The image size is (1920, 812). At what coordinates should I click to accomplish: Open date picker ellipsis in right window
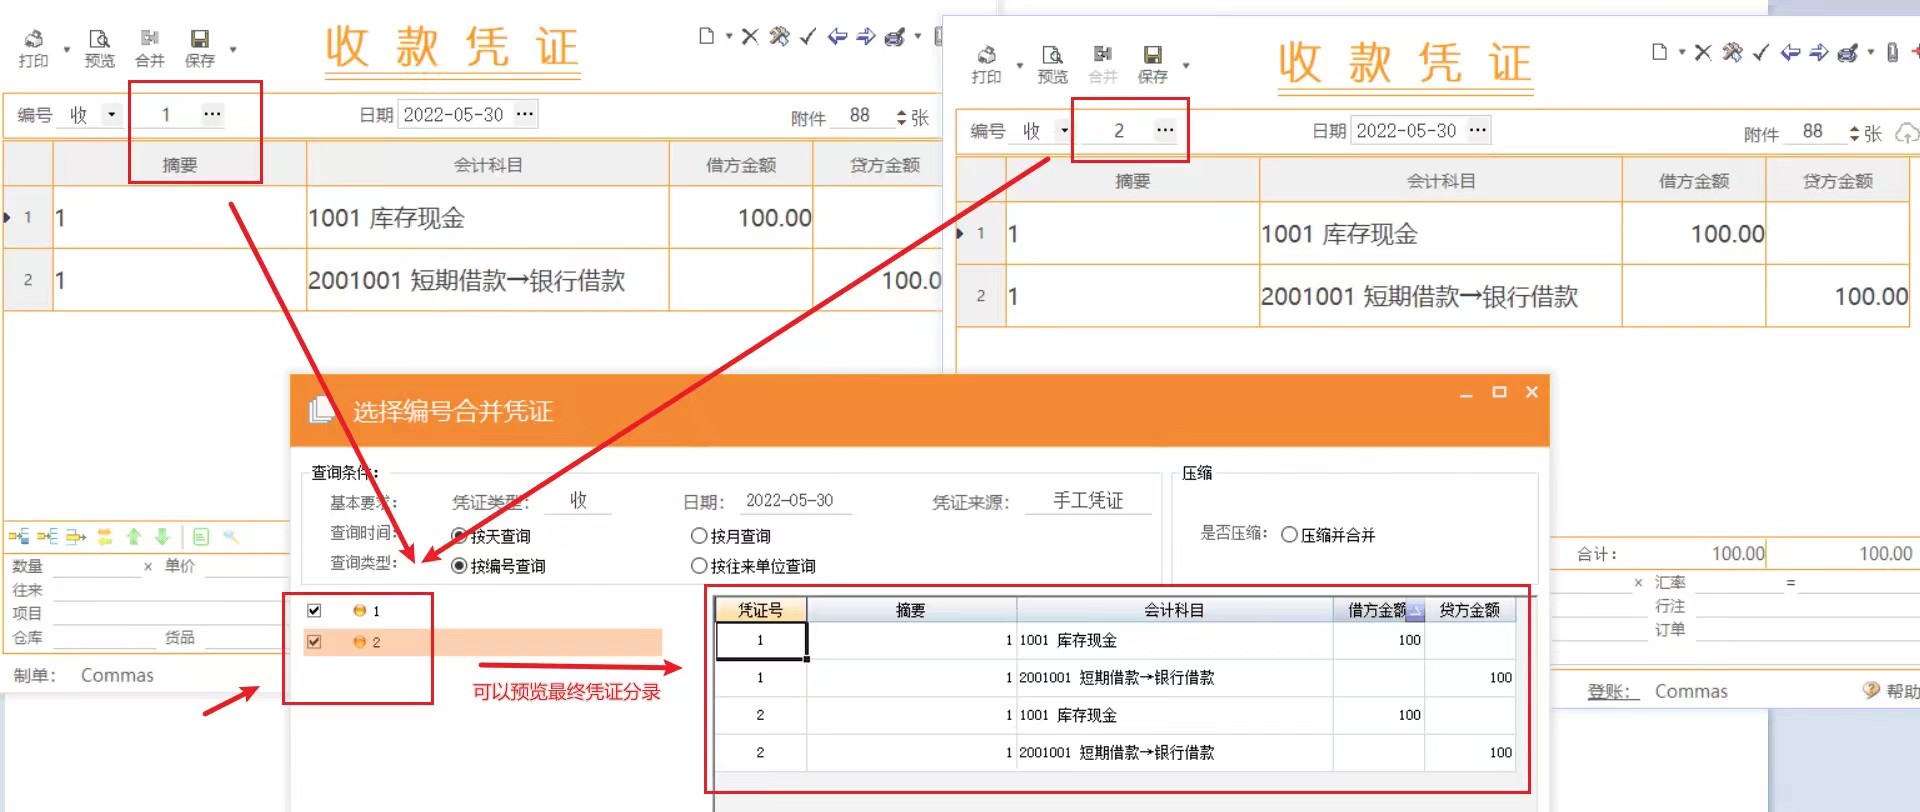1478,130
